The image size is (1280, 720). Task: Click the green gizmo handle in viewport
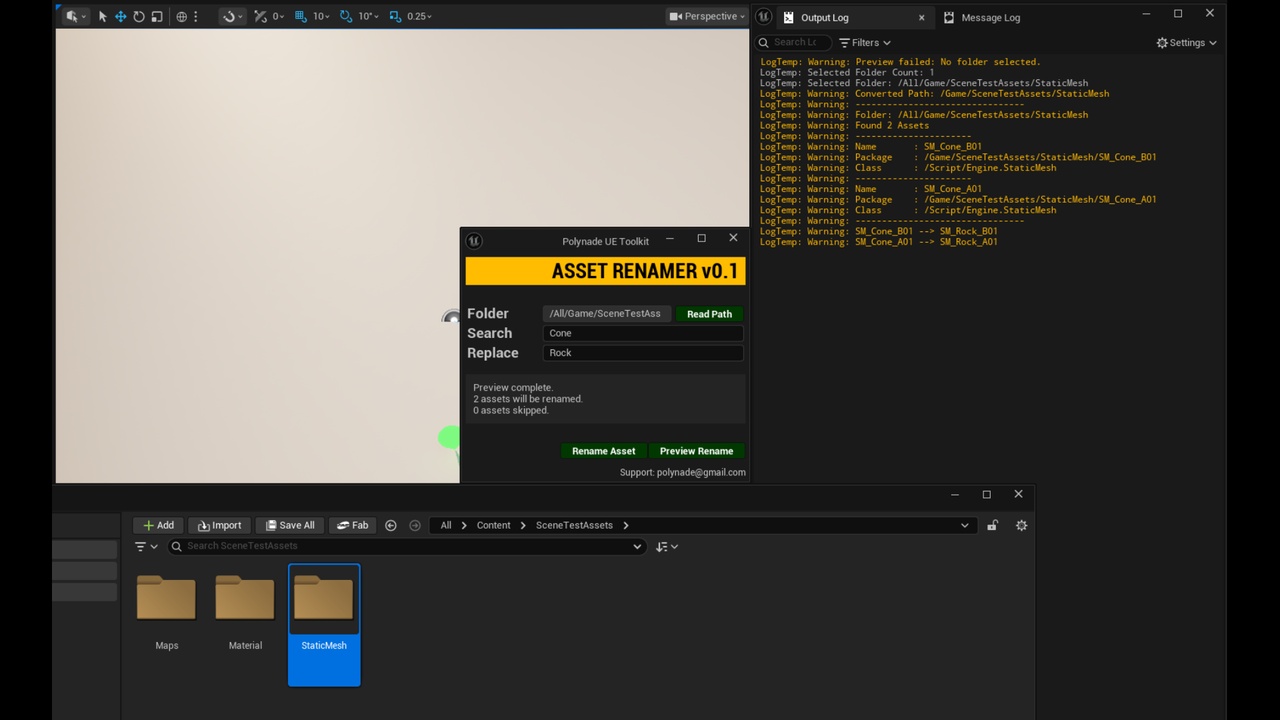[x=449, y=437]
